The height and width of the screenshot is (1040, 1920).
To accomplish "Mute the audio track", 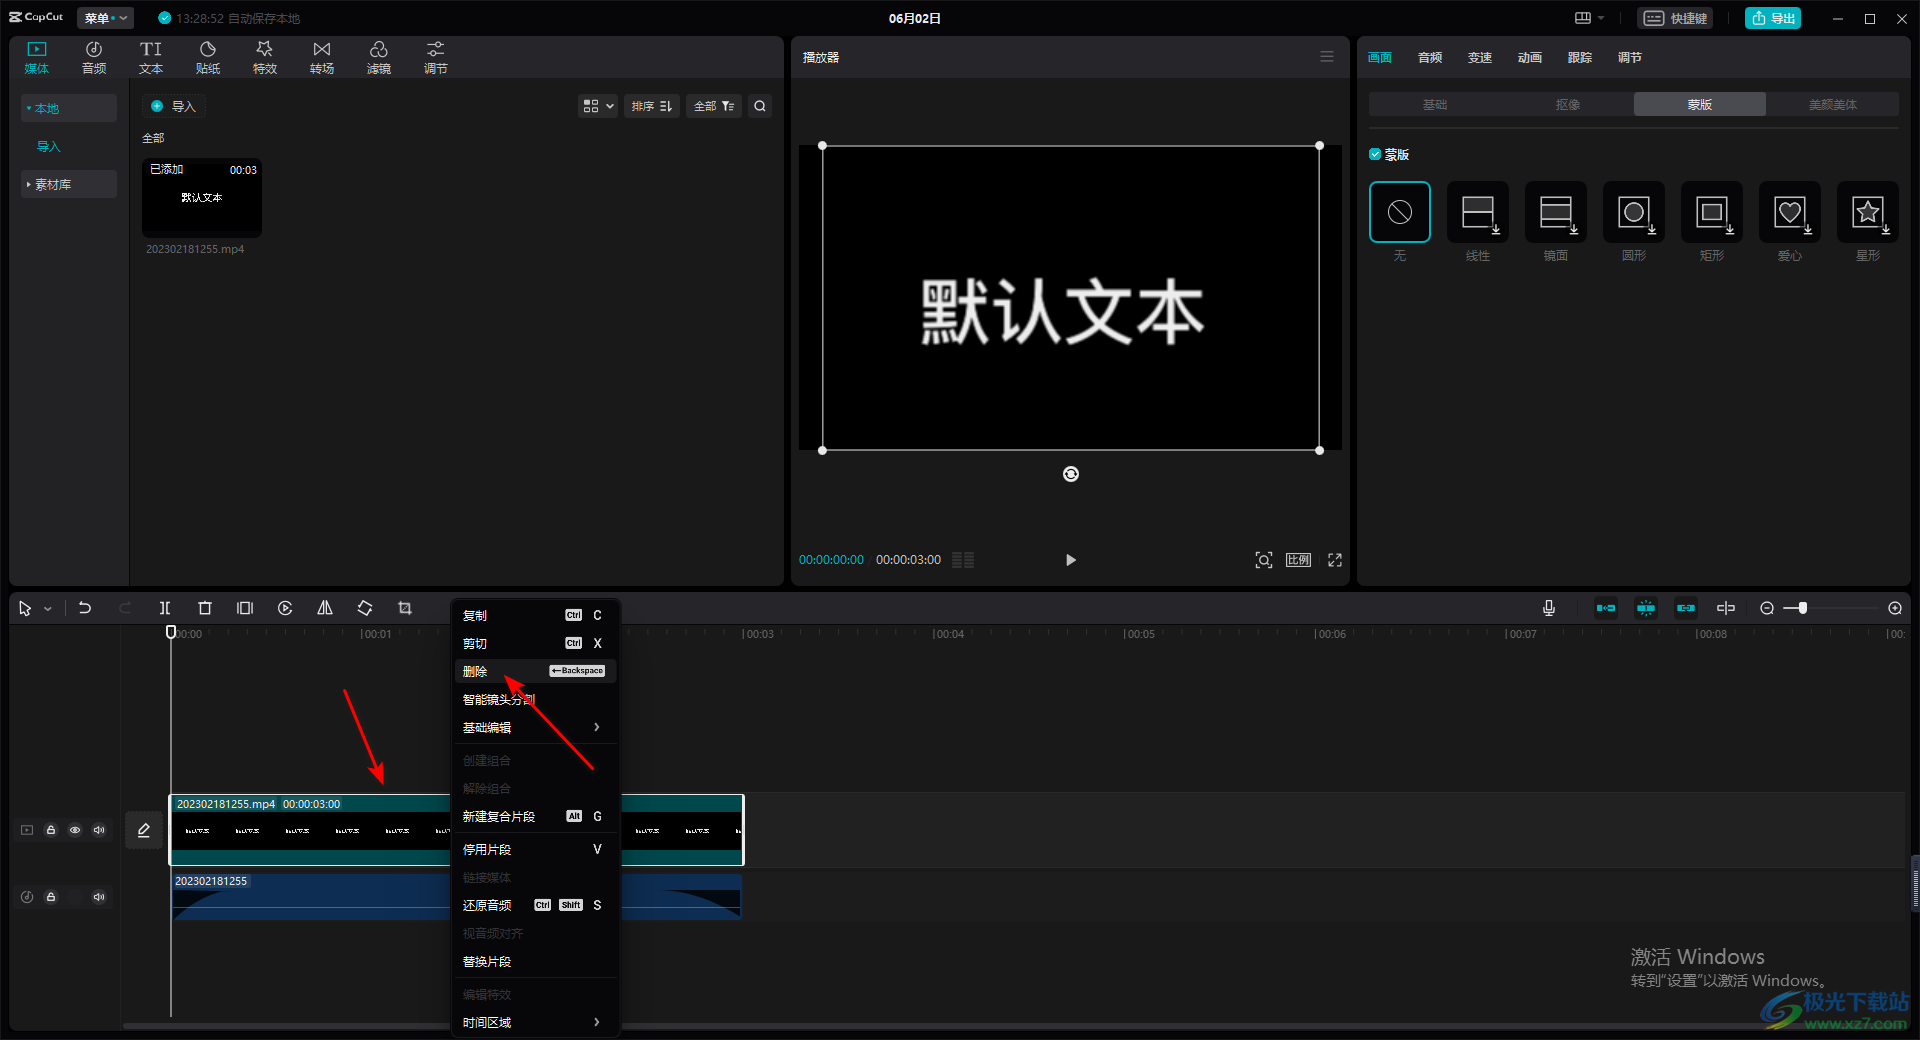I will 99,897.
